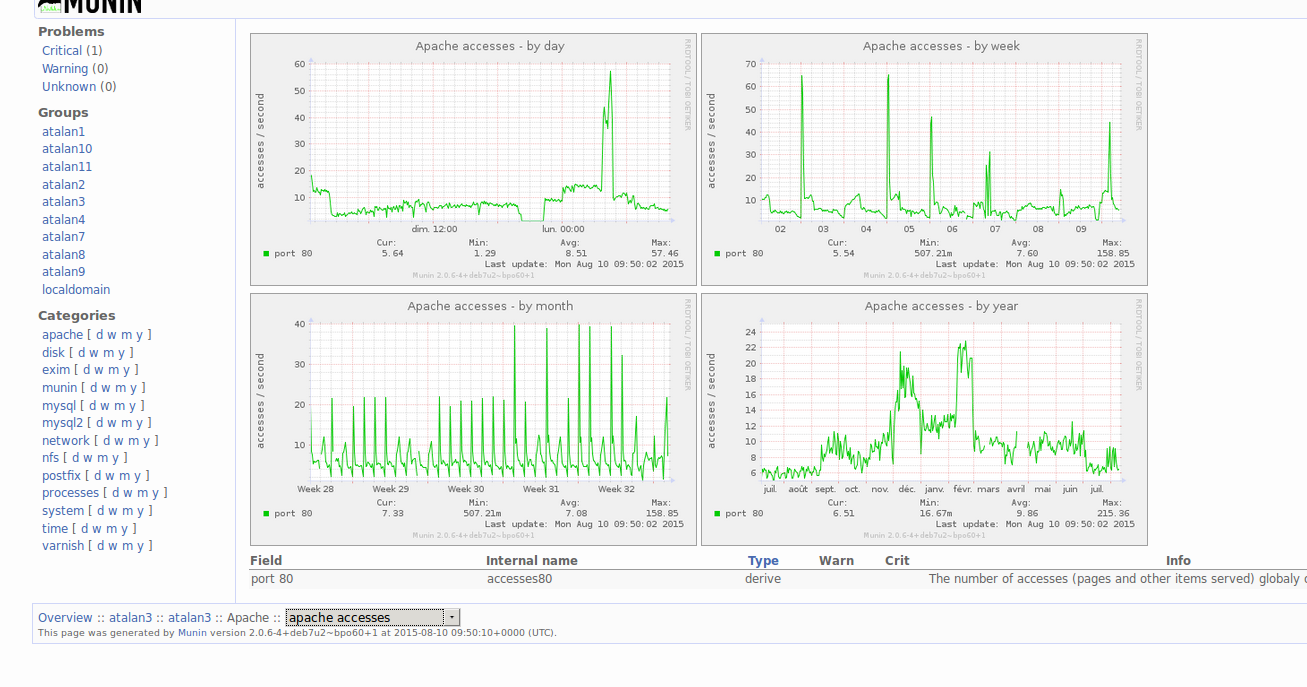Open the time category
This screenshot has width=1307, height=687.
[55, 529]
